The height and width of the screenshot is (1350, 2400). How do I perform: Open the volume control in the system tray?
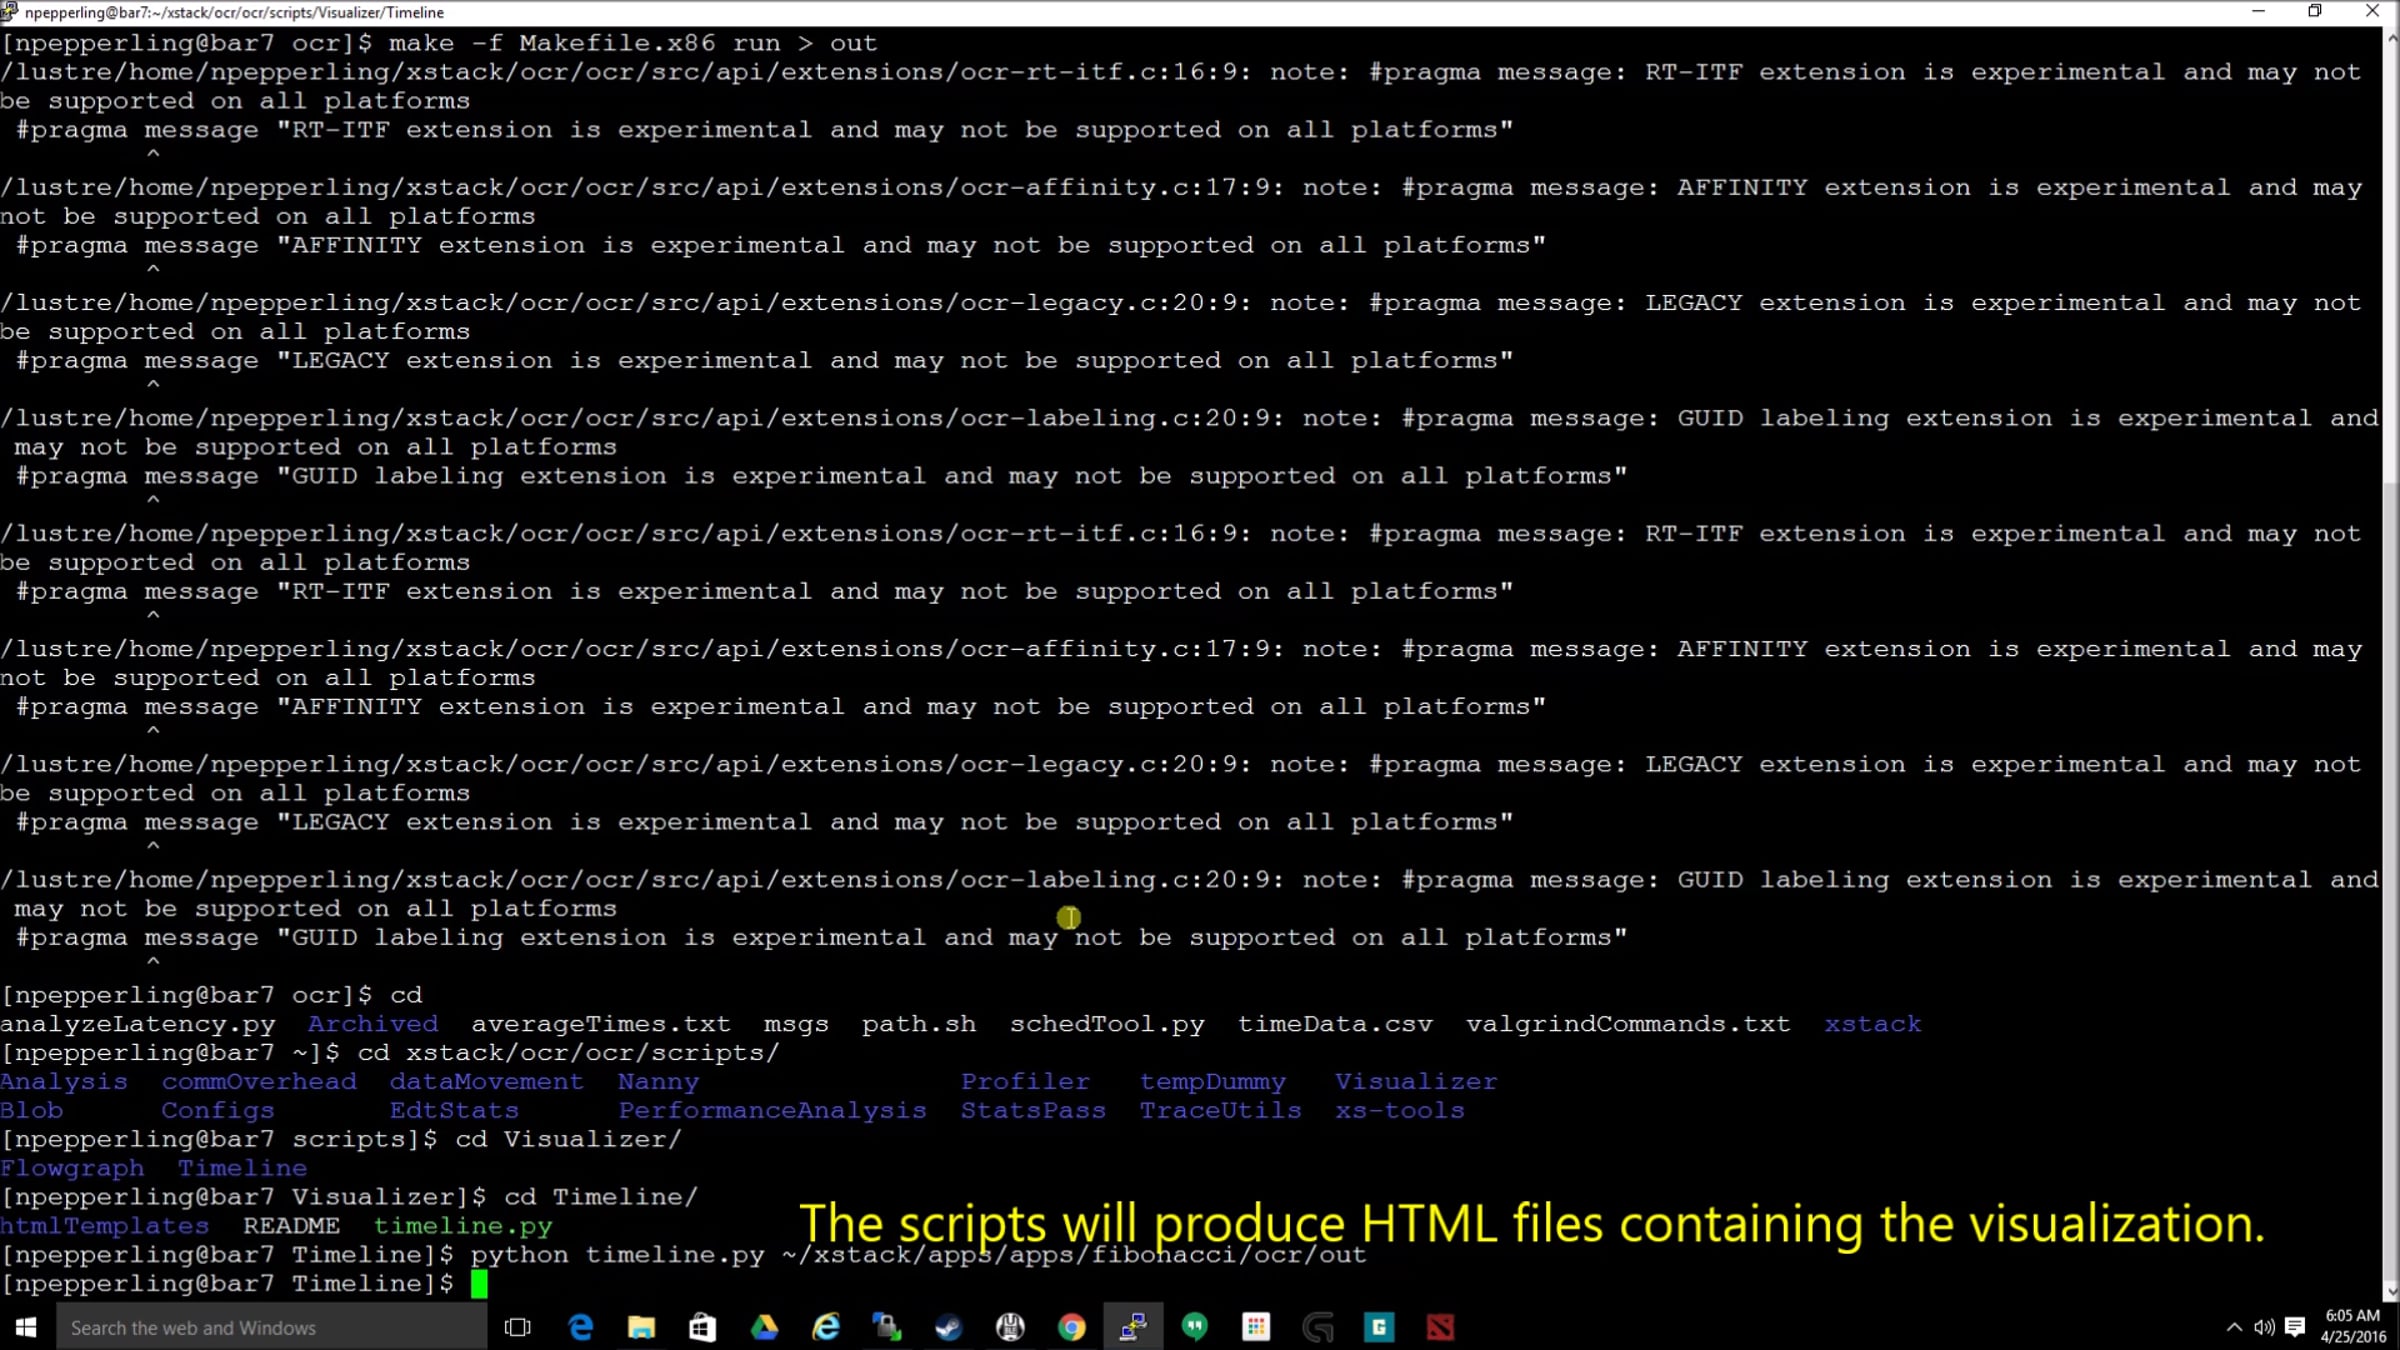(2264, 1327)
